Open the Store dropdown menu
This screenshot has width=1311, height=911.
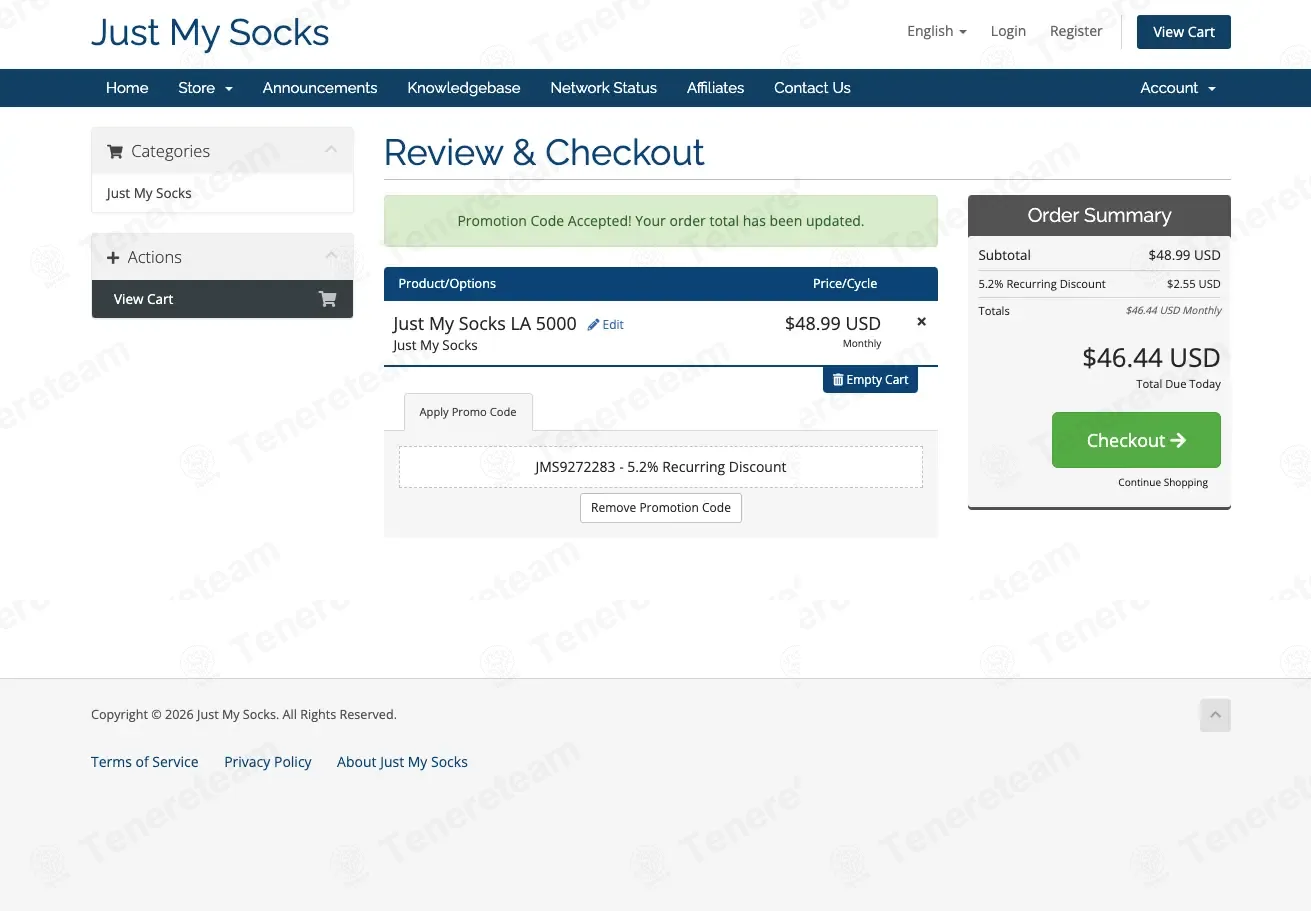205,88
